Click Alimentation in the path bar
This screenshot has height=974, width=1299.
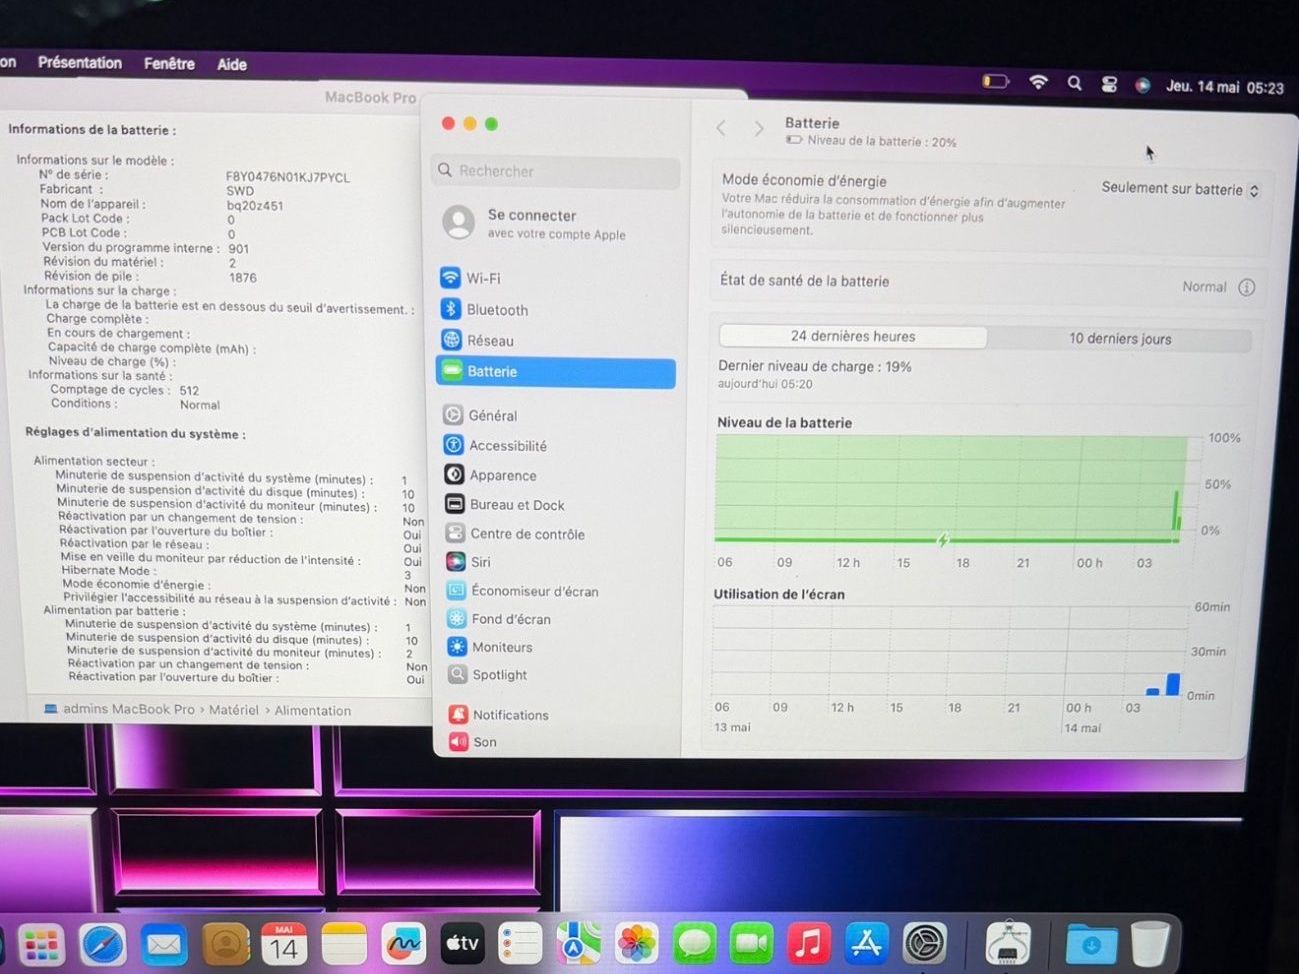(x=313, y=711)
